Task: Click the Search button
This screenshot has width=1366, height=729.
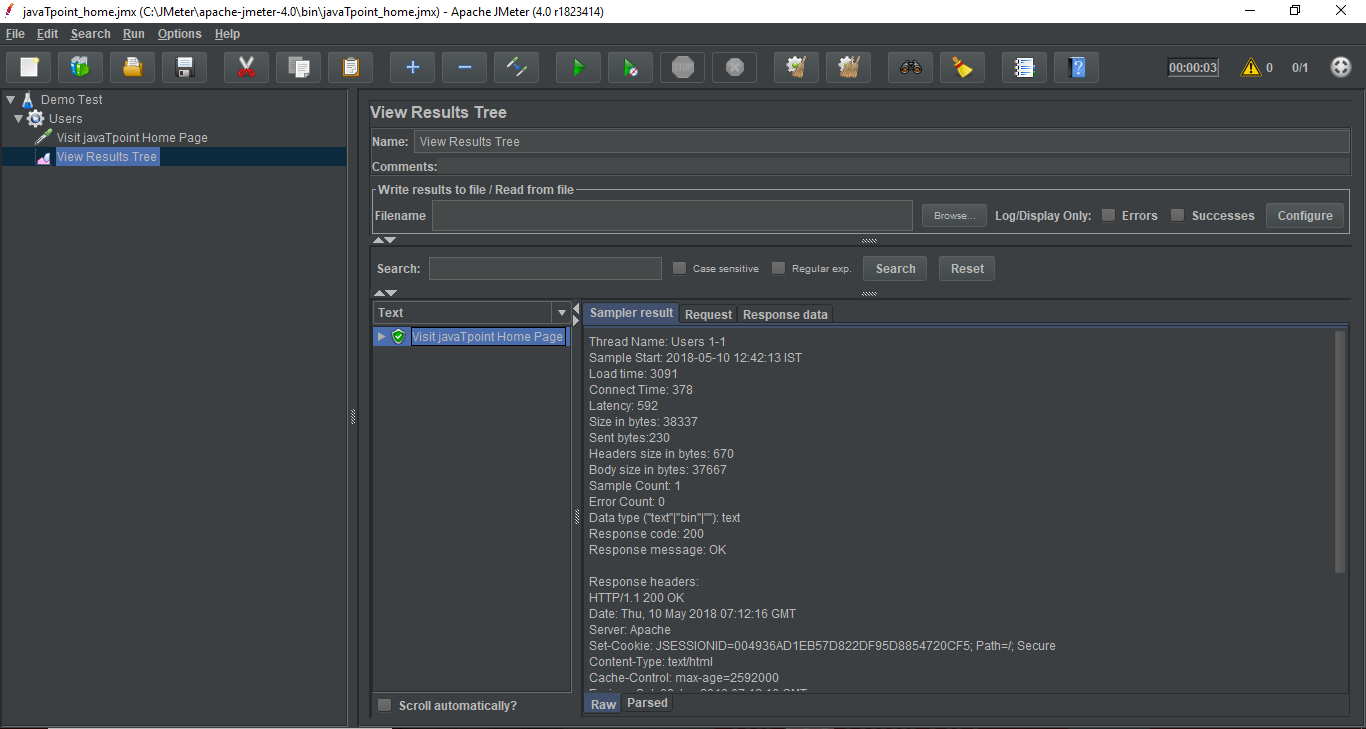Action: pos(895,268)
